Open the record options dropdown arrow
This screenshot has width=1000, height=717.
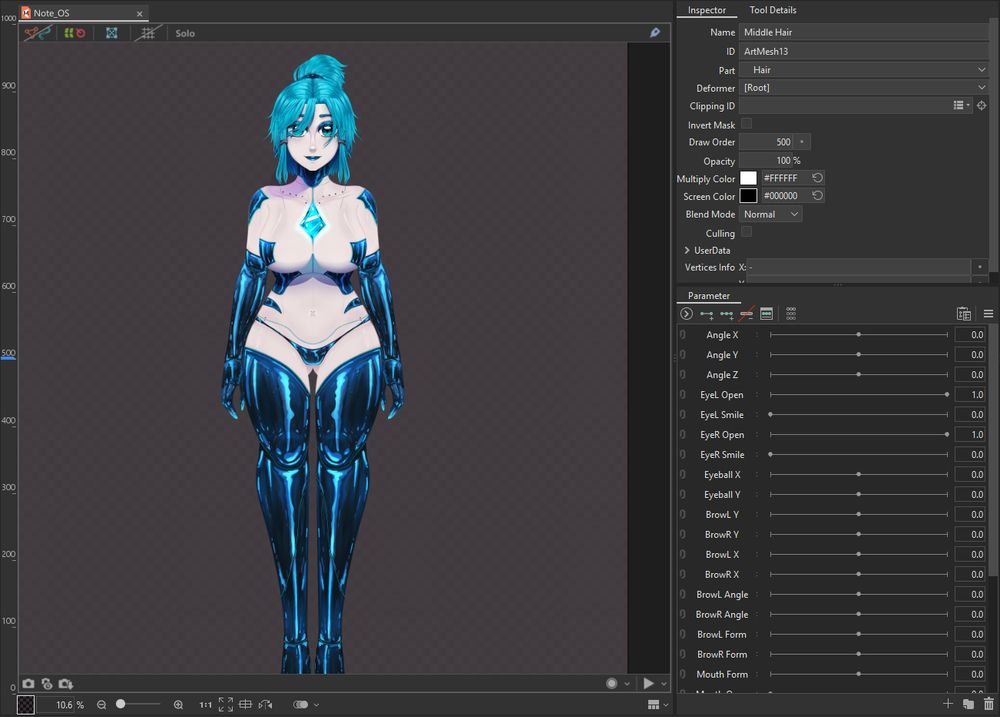pos(627,684)
